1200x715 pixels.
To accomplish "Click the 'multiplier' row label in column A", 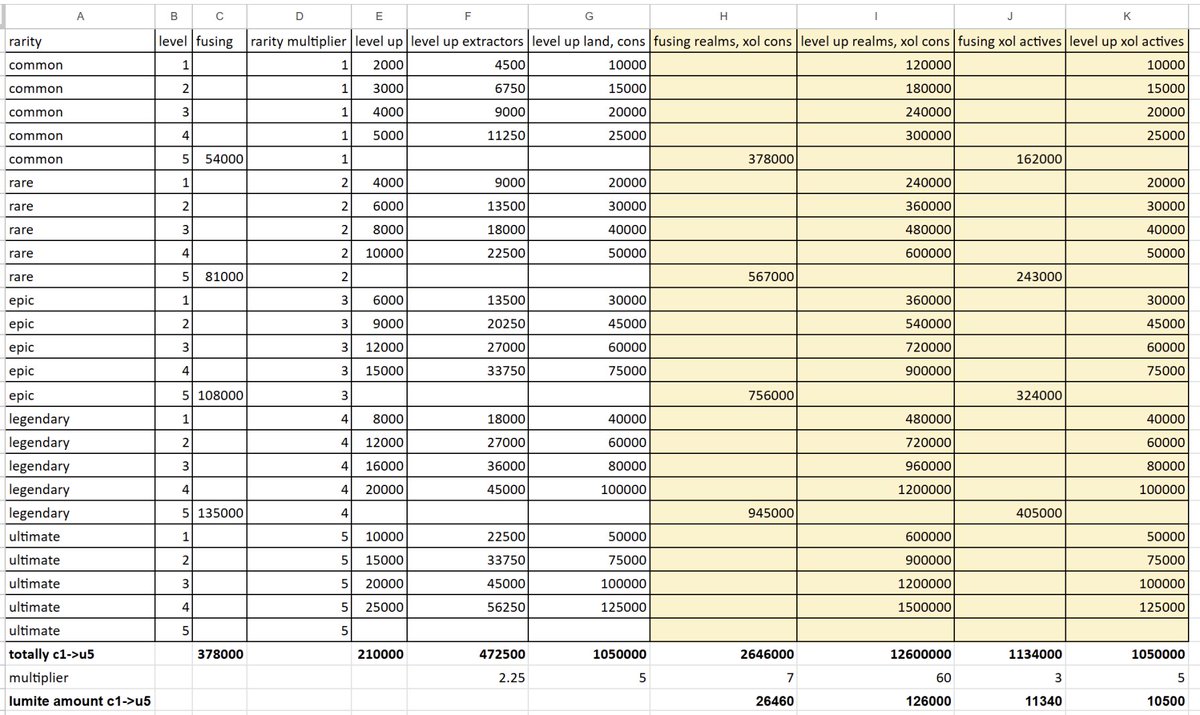I will [81, 677].
